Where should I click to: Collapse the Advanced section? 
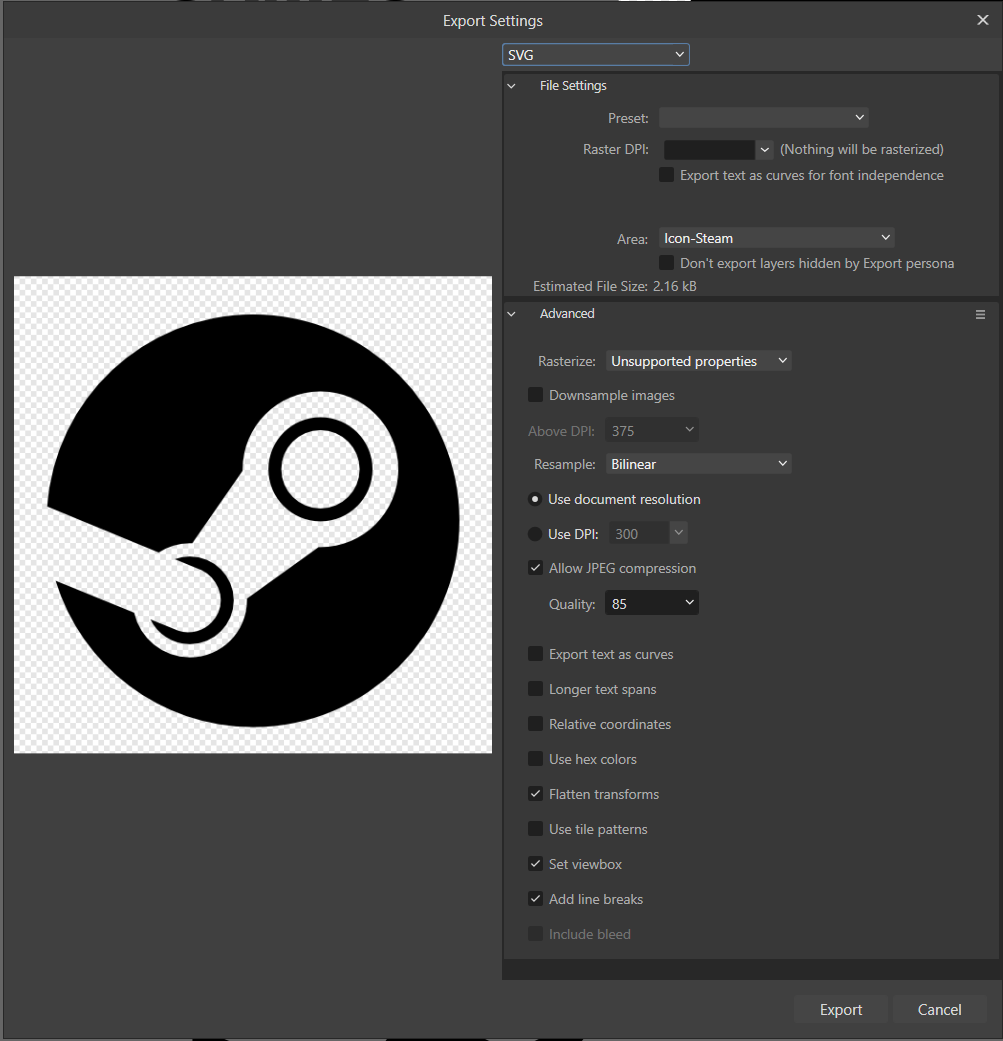pos(511,314)
